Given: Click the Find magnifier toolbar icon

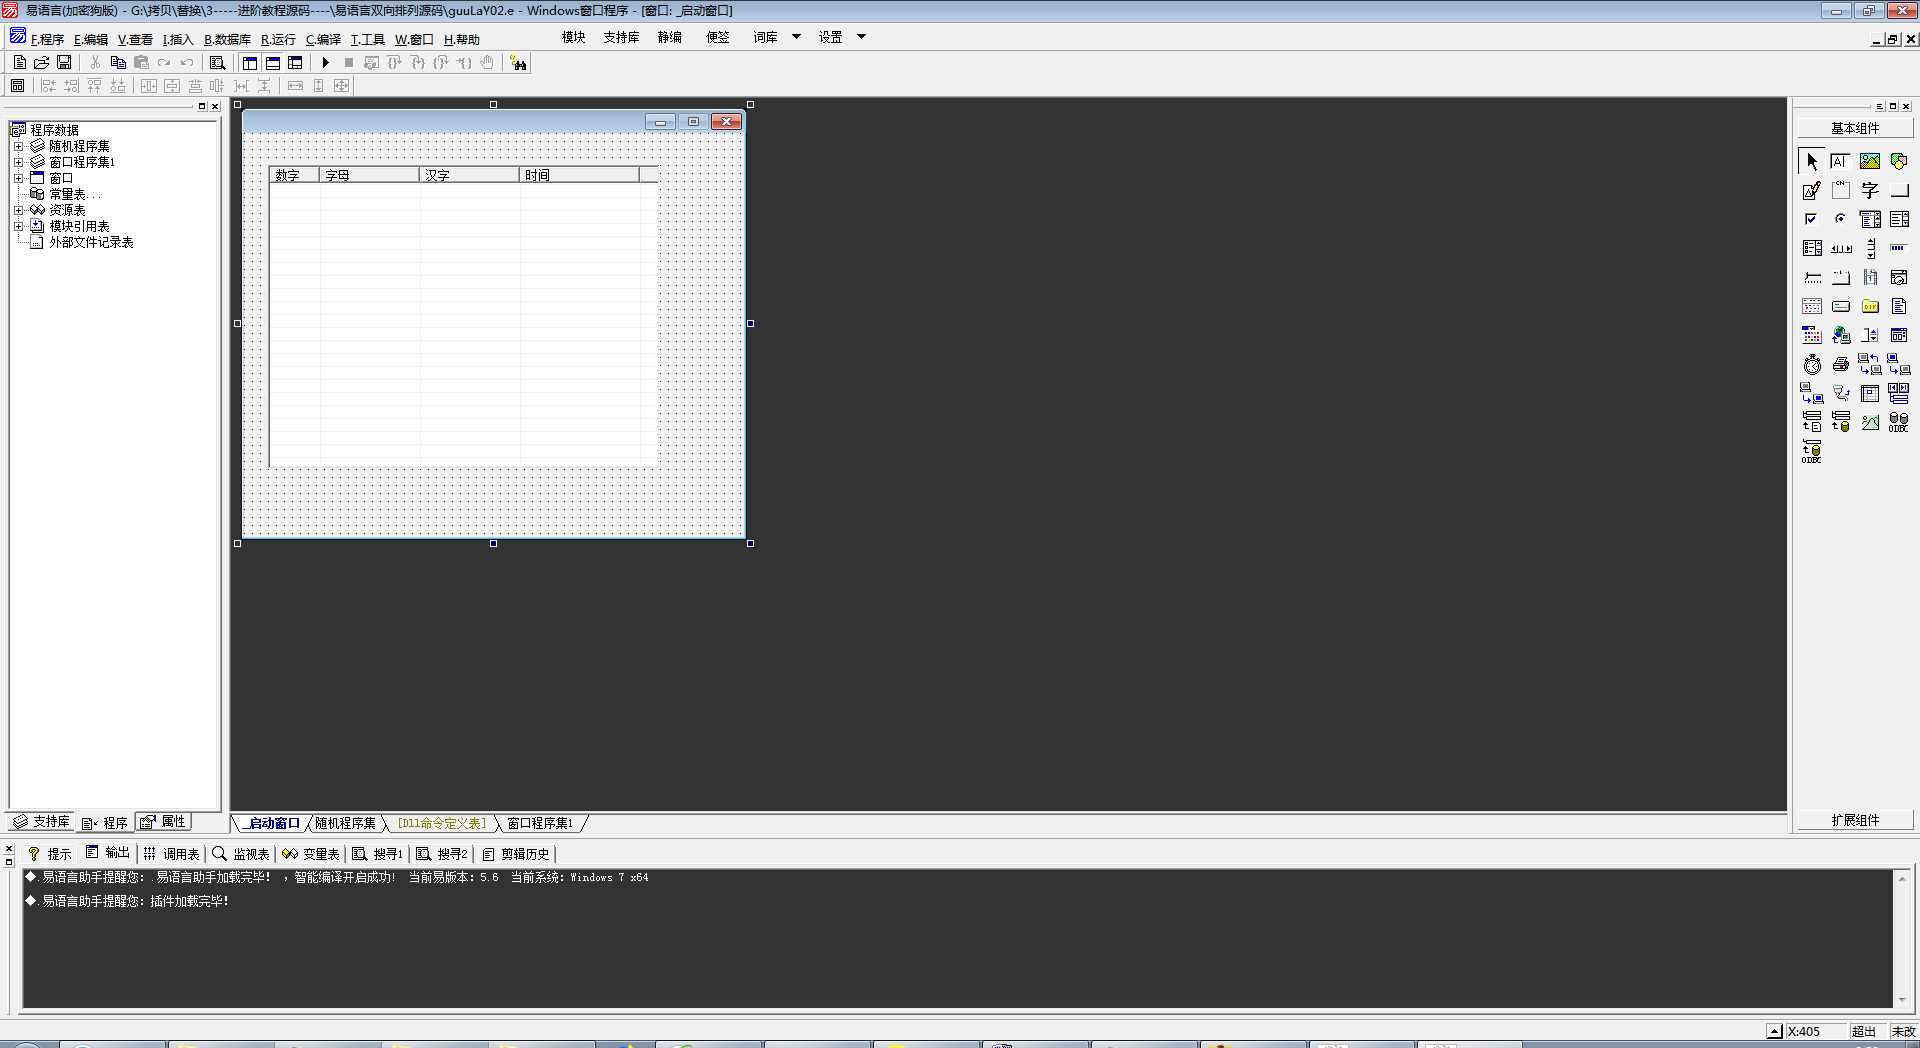Looking at the screenshot, I should 217,62.
